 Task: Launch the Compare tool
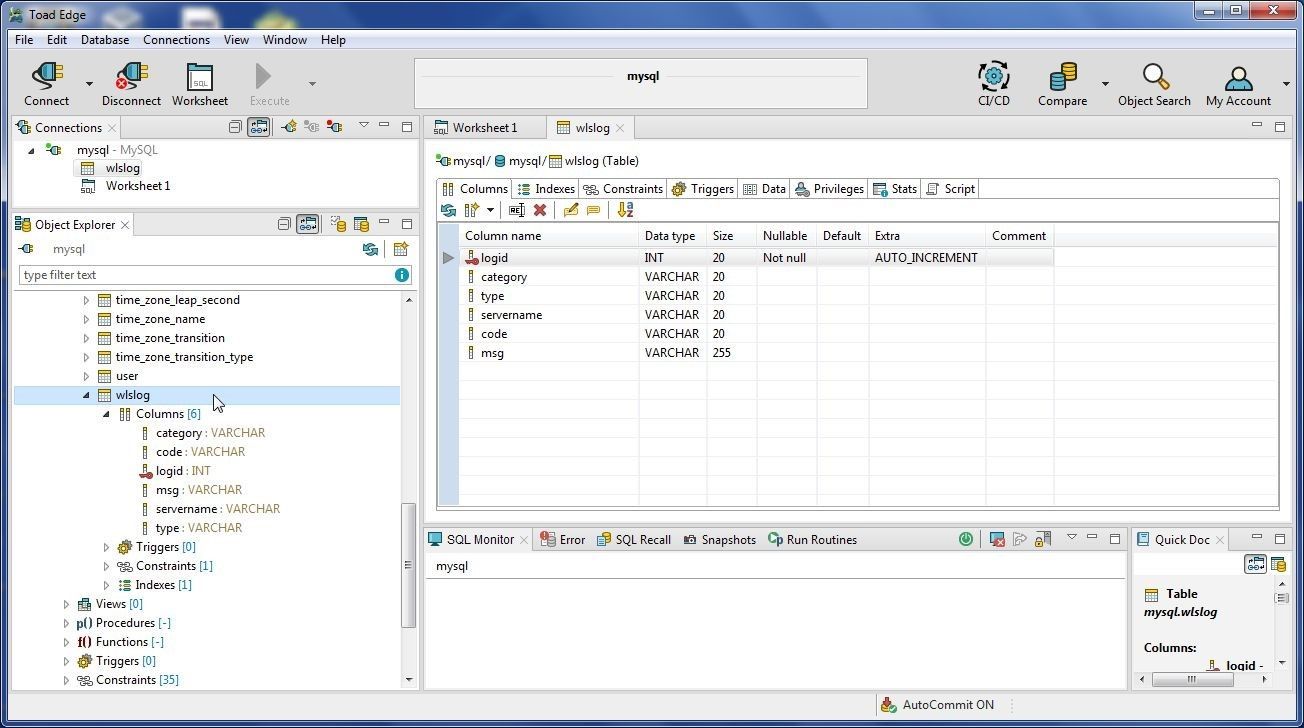pyautogui.click(x=1062, y=84)
